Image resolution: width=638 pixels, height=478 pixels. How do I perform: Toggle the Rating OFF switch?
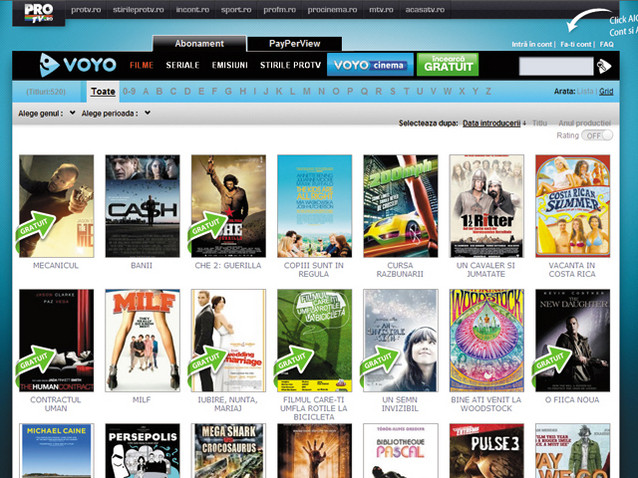coord(598,135)
